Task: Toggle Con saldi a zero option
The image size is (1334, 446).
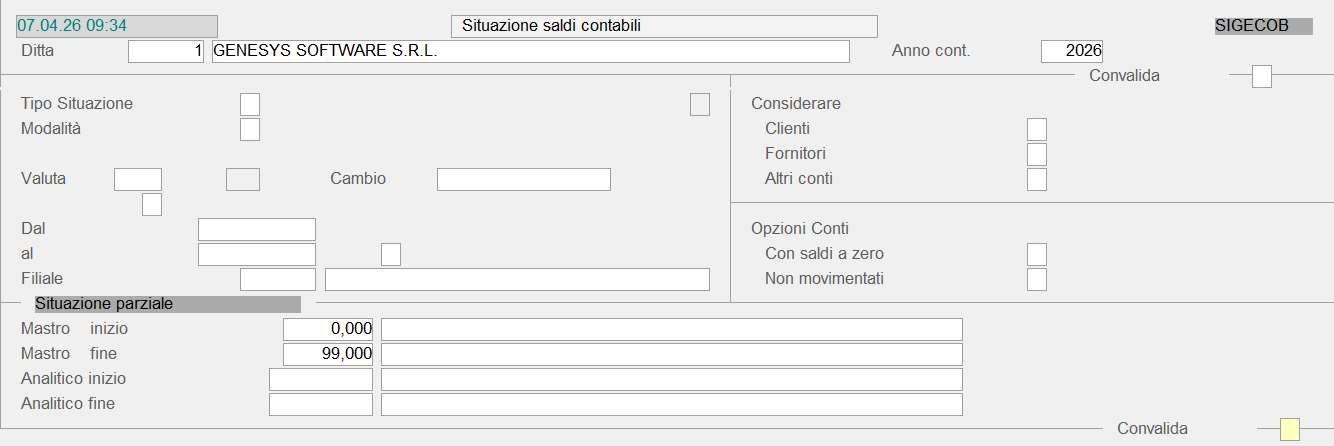Action: 1037,254
